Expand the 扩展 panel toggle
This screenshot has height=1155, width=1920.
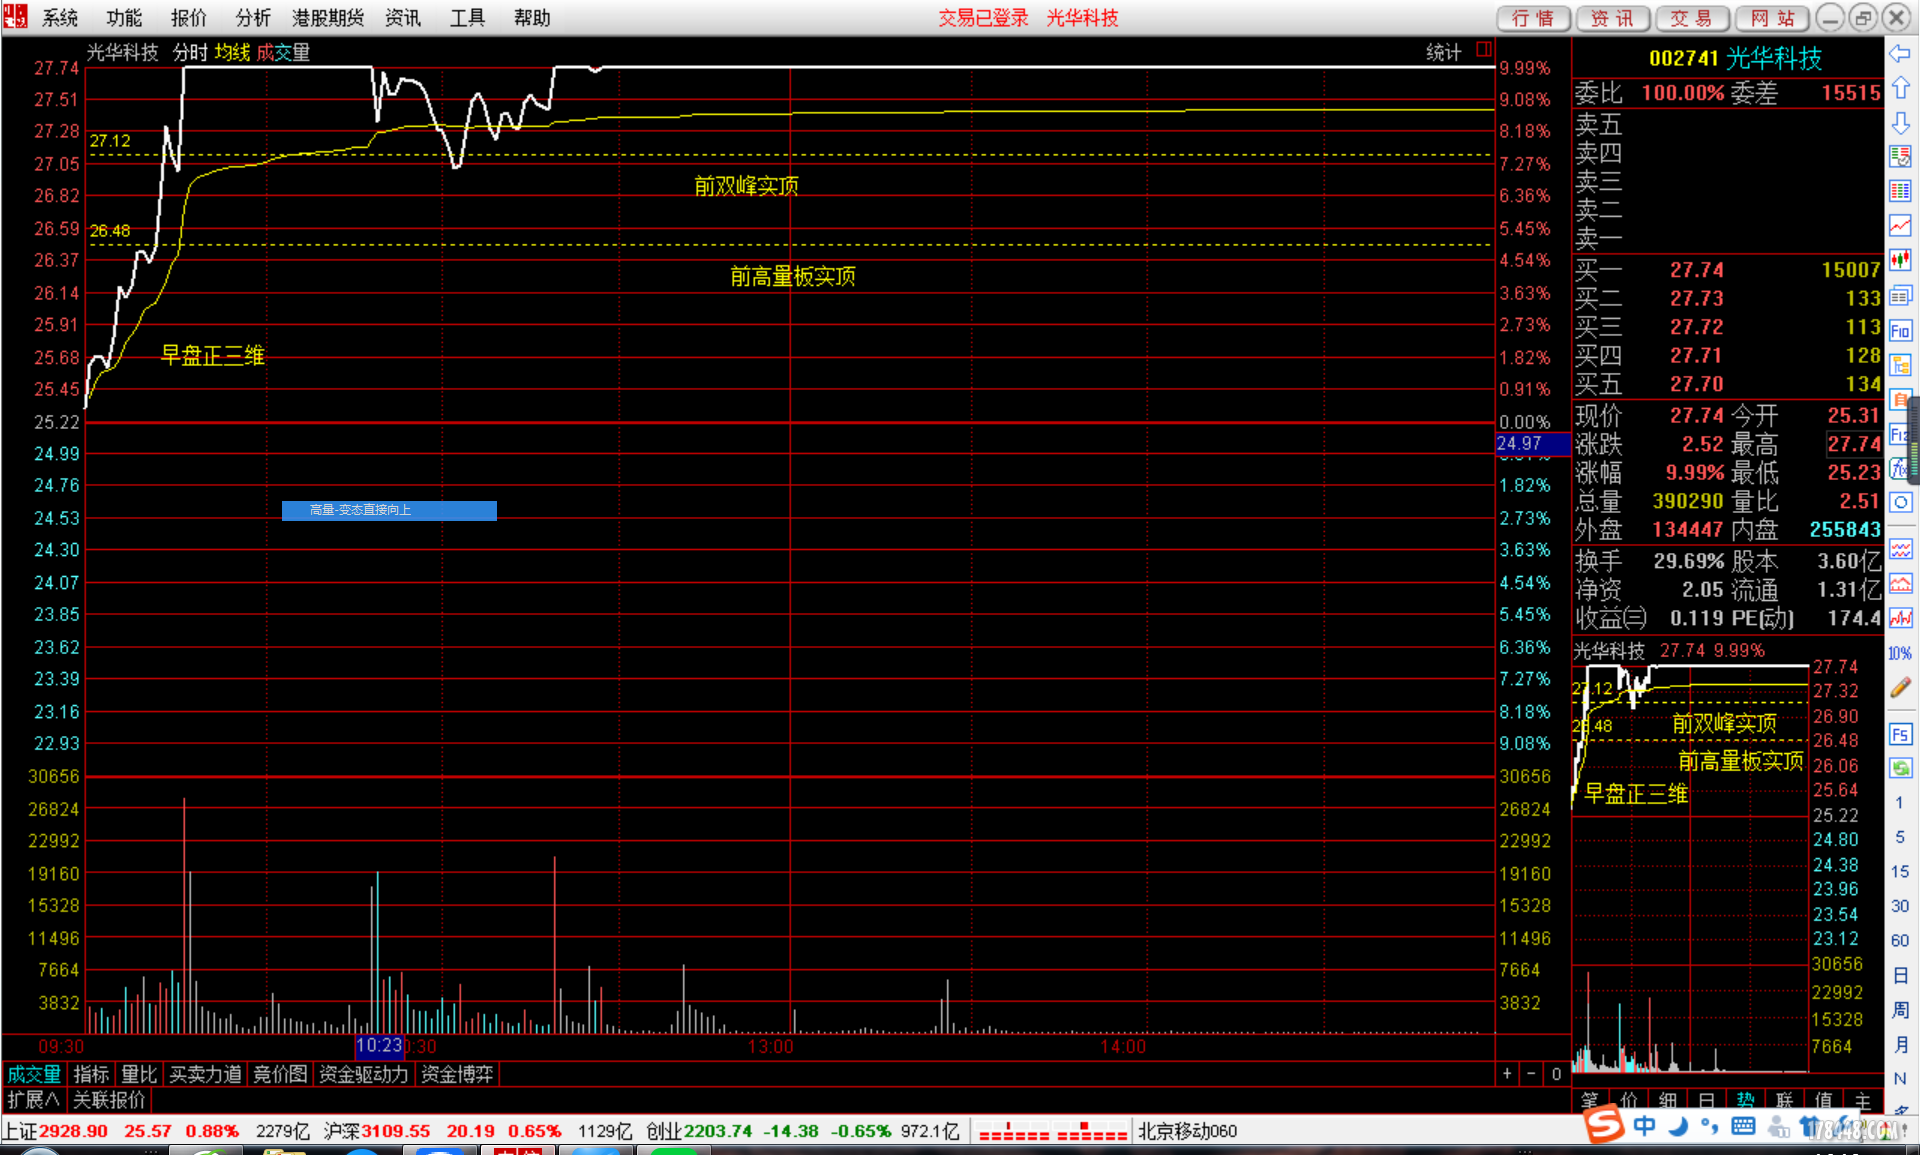pyautogui.click(x=33, y=1100)
